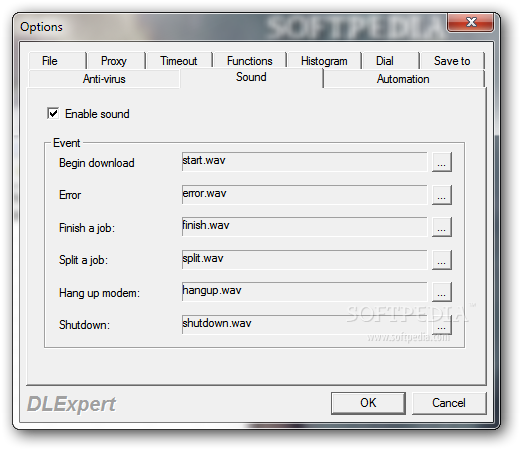Open the Timeout tab
The width and height of the screenshot is (521, 450).
coord(179,61)
